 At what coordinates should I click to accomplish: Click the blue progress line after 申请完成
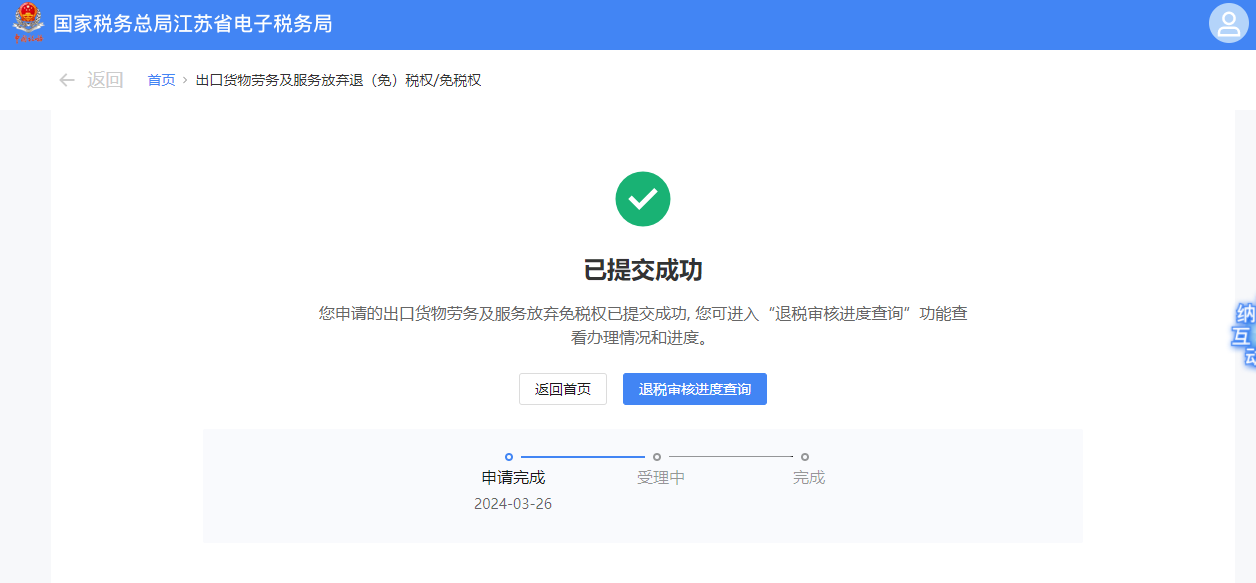click(x=583, y=457)
